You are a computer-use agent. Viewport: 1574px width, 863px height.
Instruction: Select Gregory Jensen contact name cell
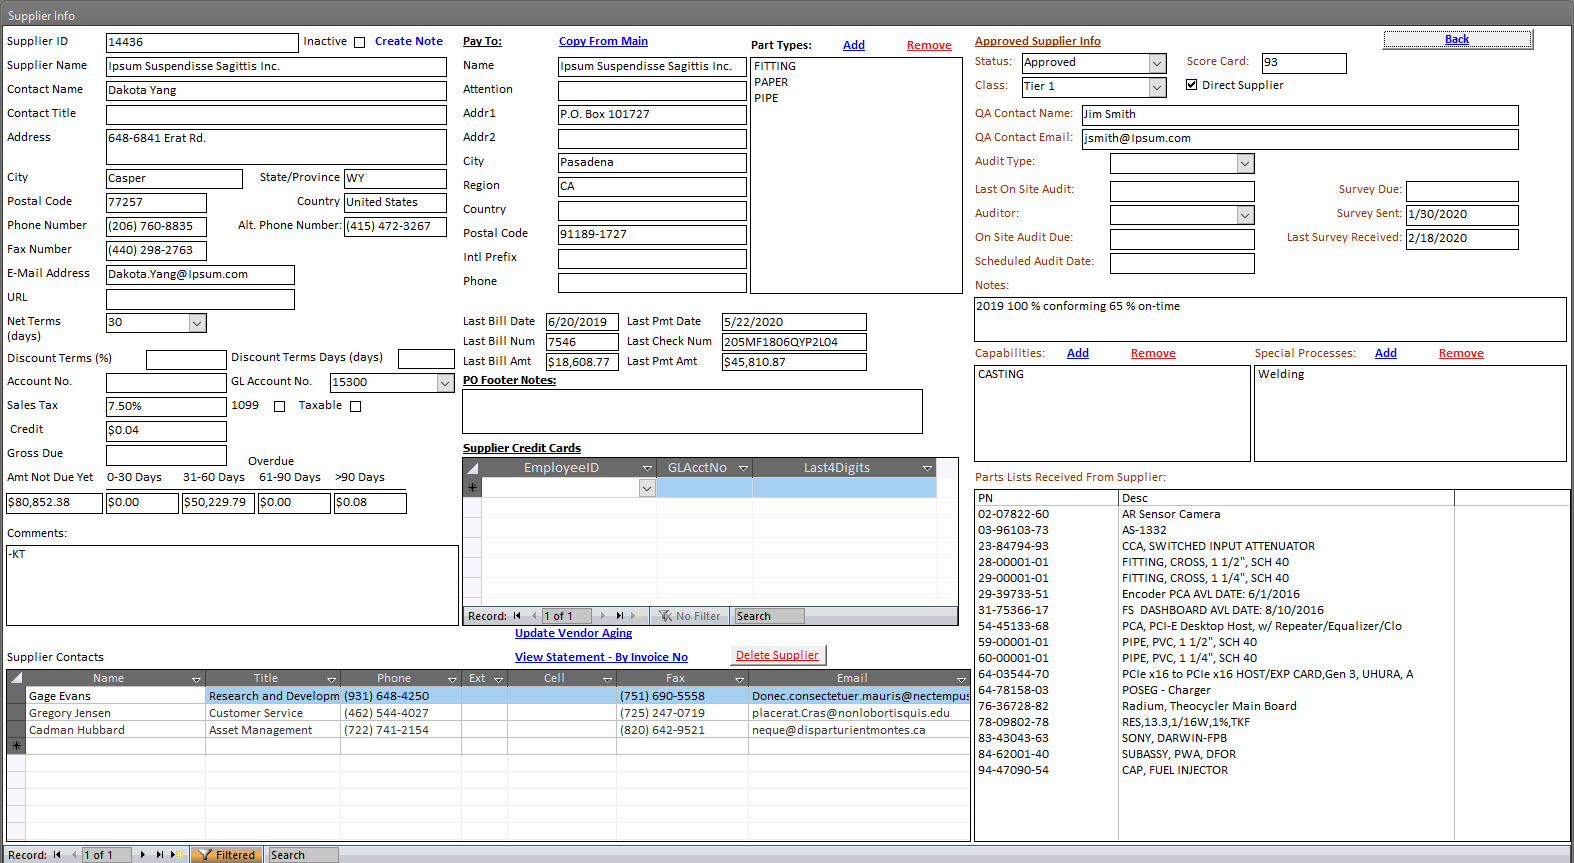(x=116, y=713)
